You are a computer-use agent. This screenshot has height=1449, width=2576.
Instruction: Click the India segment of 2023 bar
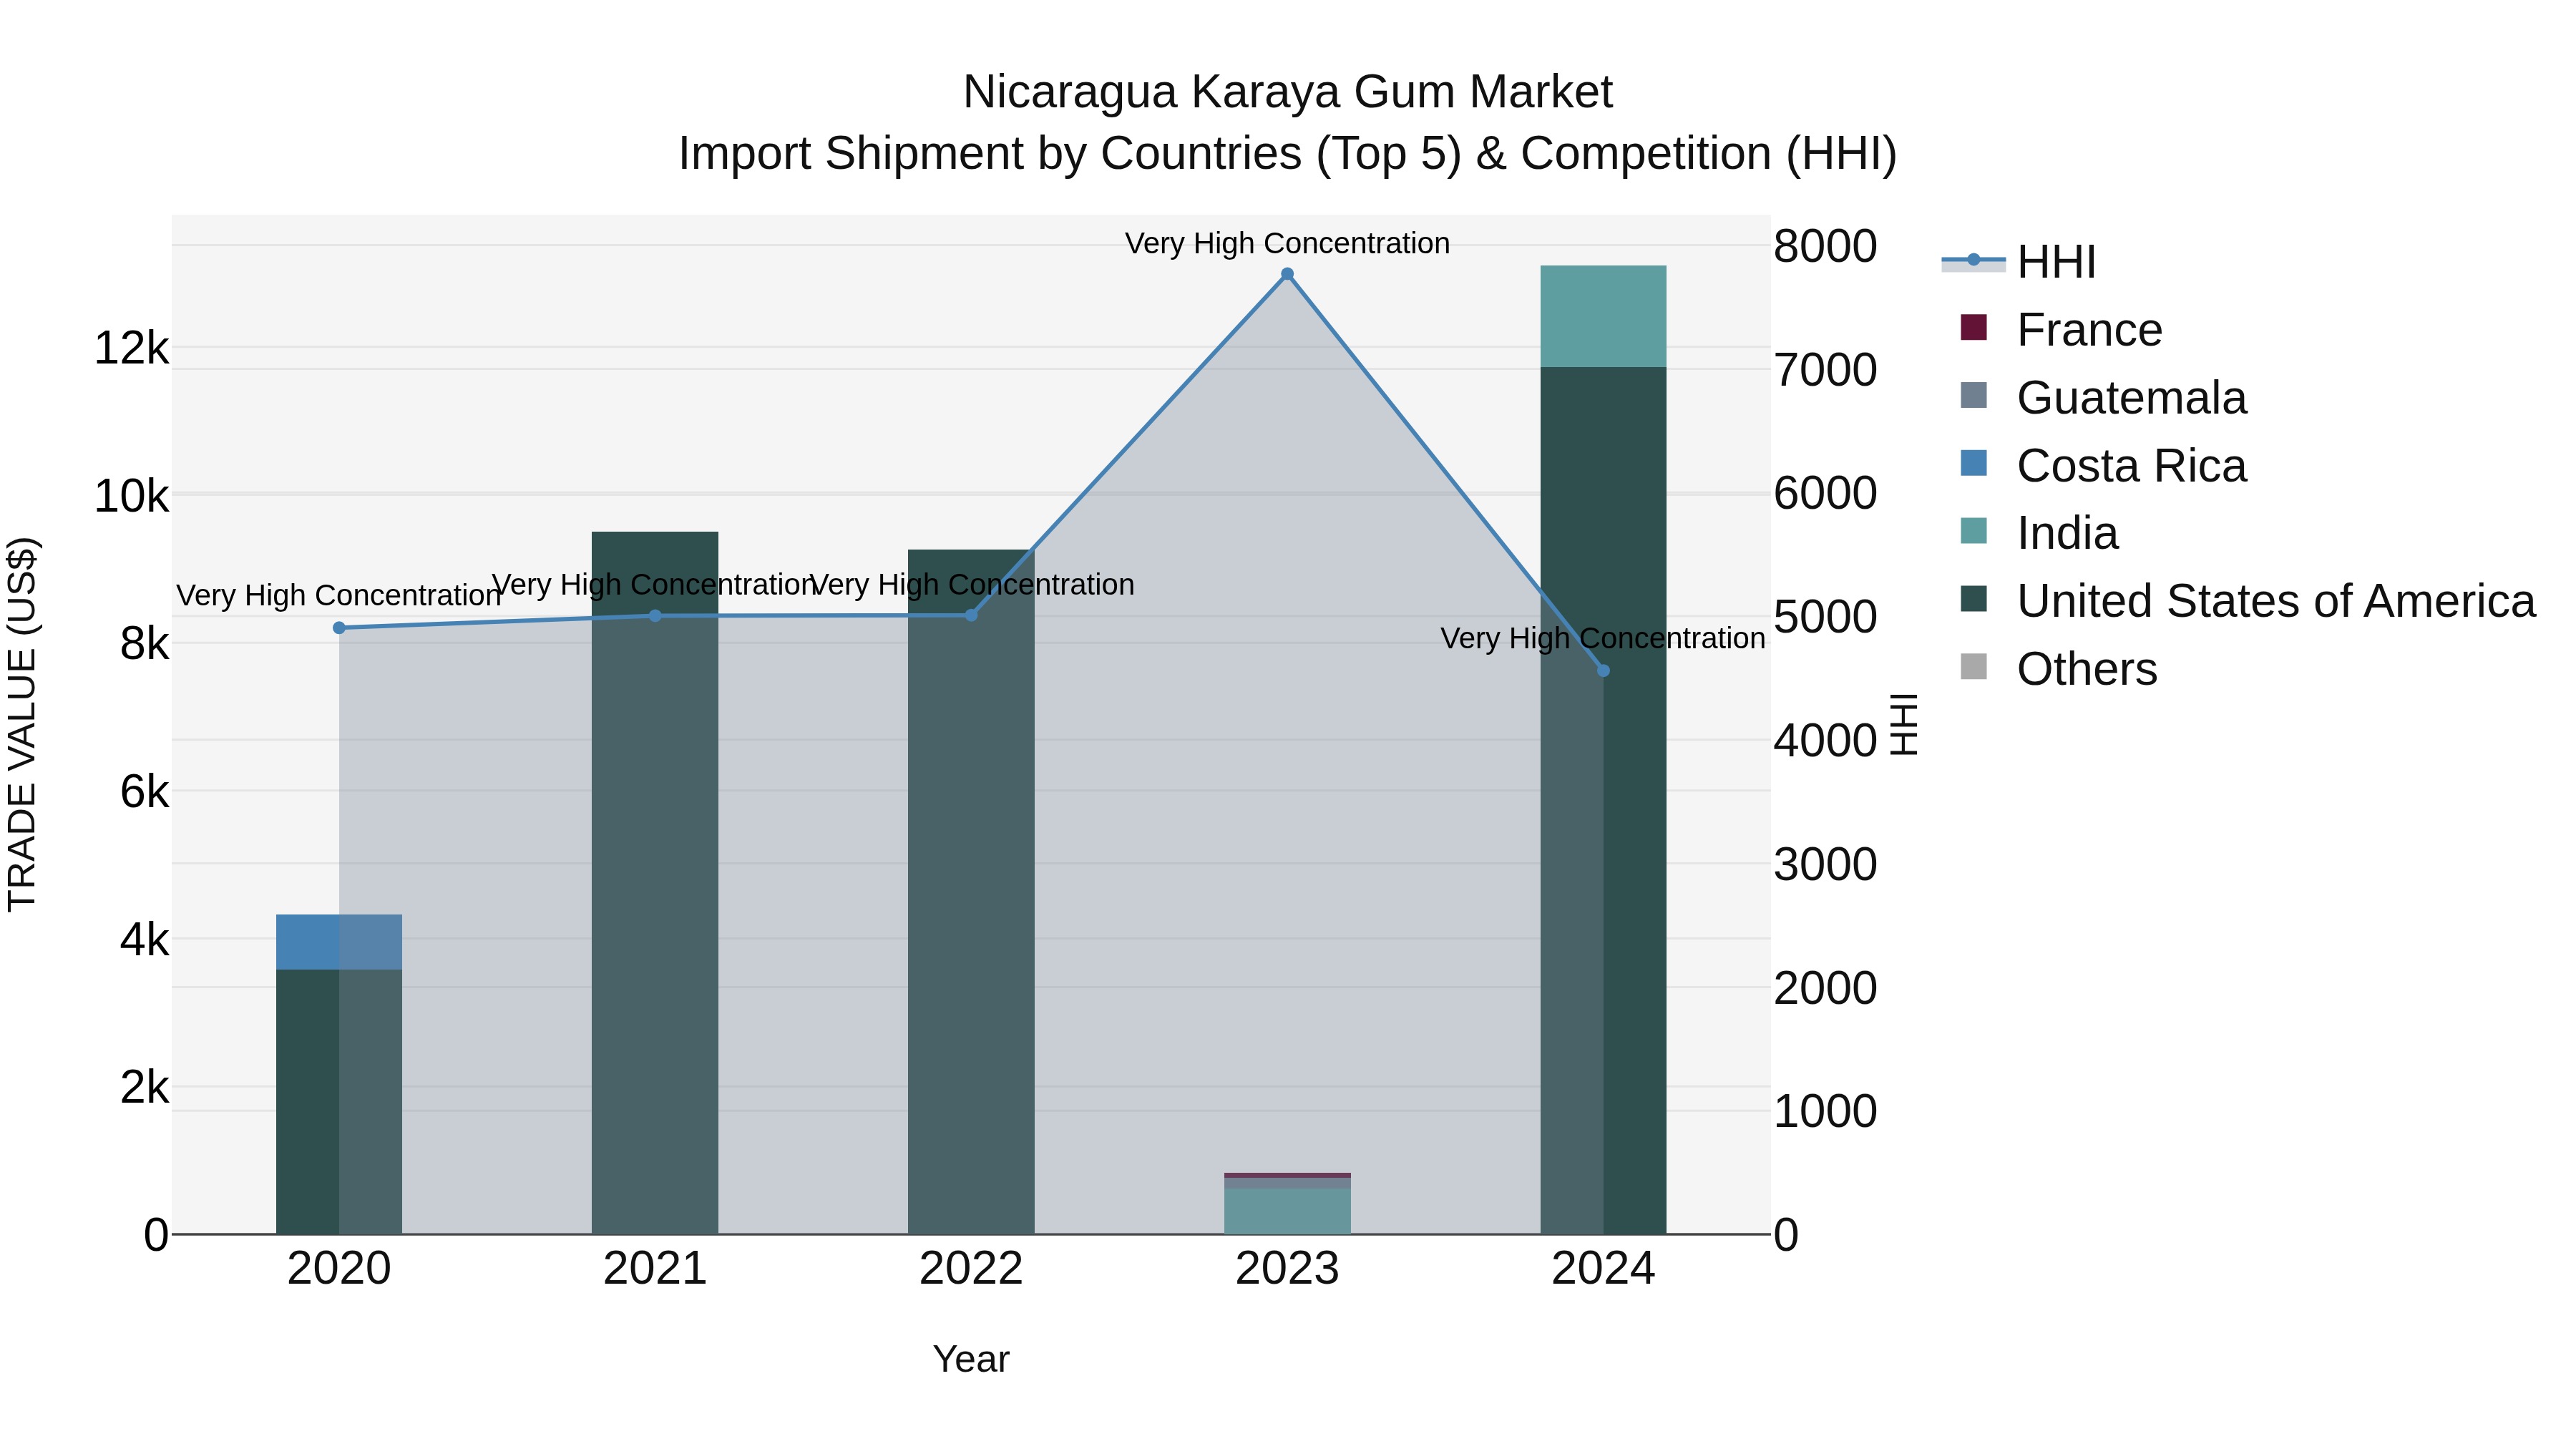click(x=1287, y=1211)
